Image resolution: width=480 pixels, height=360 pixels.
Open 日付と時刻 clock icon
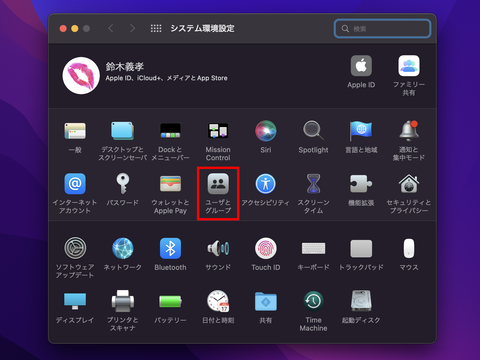tap(218, 301)
